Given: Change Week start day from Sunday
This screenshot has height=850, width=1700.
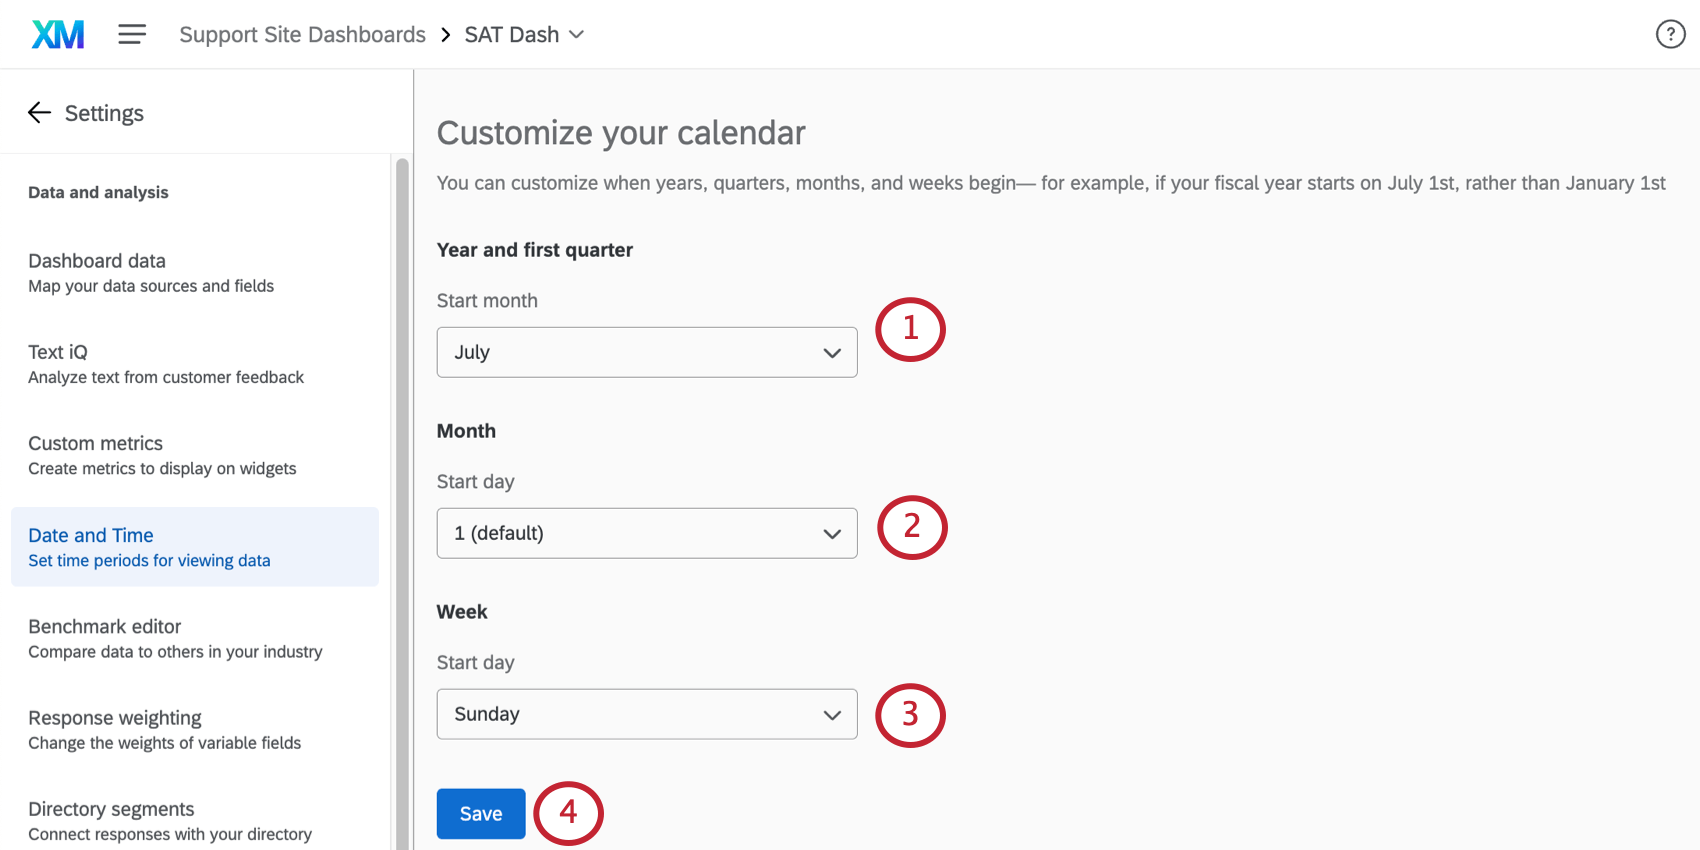Looking at the screenshot, I should coord(646,714).
